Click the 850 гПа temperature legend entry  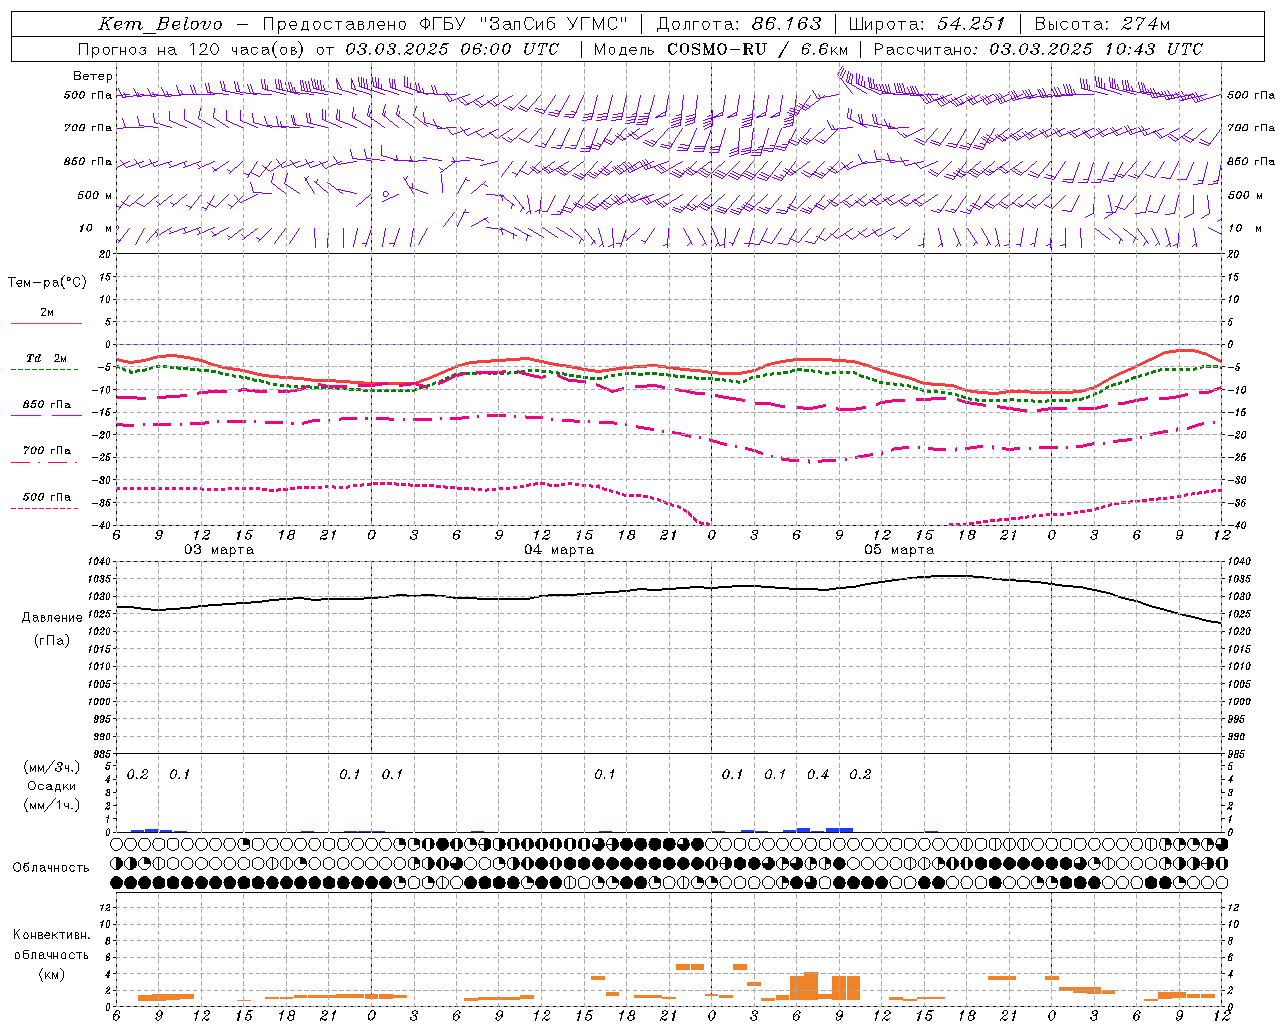point(46,405)
